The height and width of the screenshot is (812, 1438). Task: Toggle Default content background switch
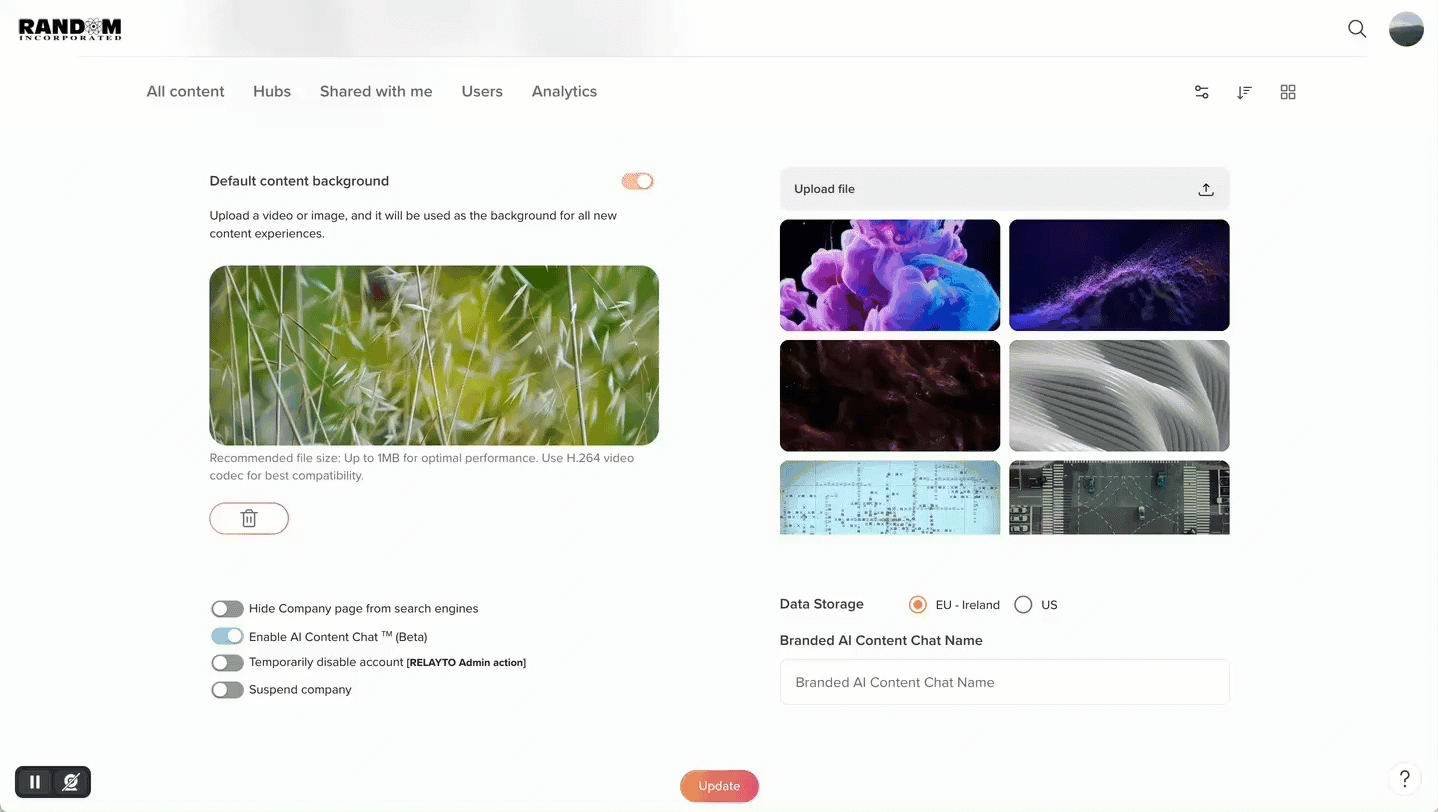click(637, 181)
